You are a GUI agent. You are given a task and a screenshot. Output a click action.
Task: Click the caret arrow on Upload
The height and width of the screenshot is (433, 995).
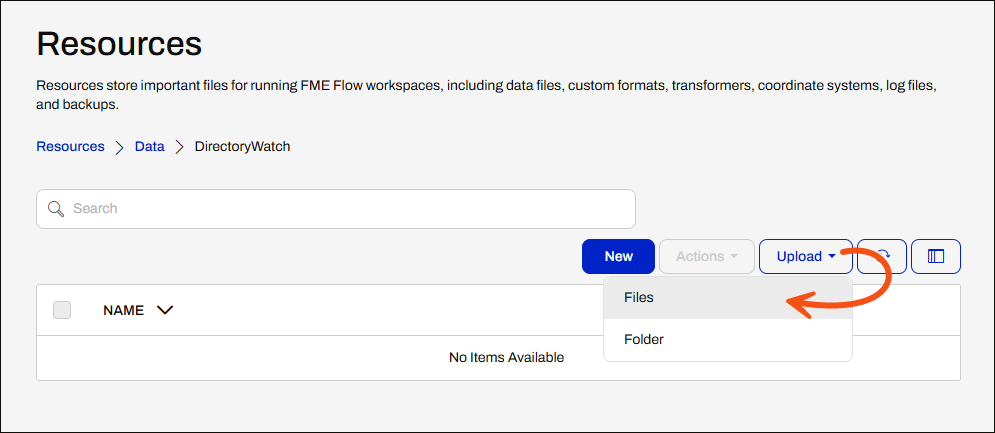832,256
